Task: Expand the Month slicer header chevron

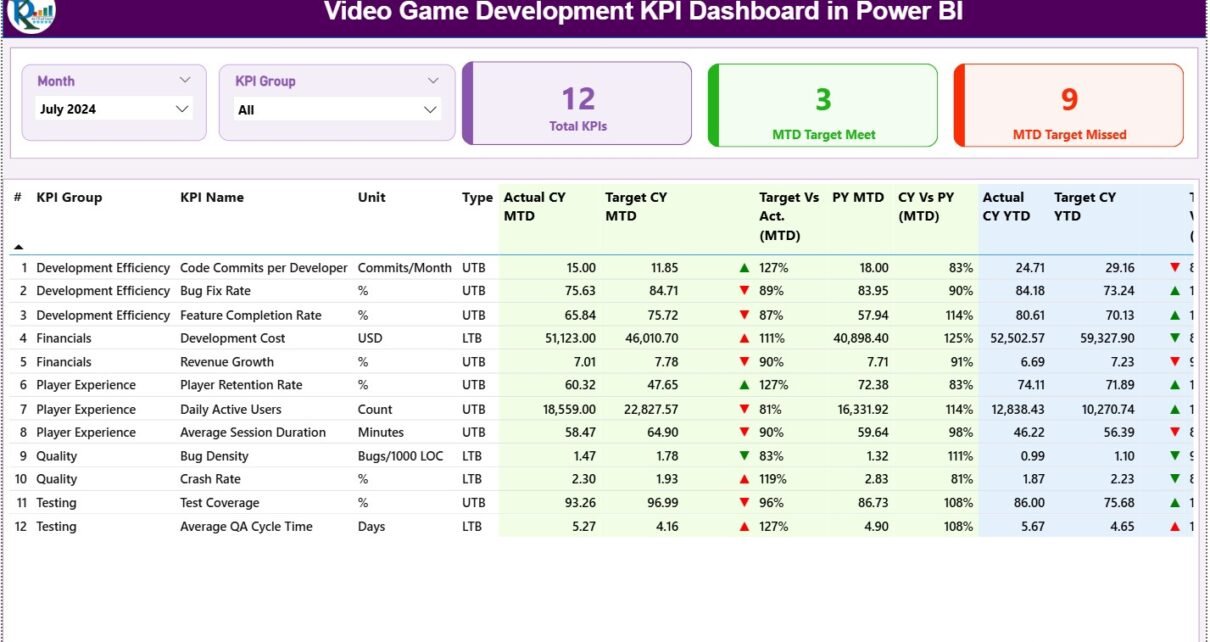Action: [x=185, y=80]
